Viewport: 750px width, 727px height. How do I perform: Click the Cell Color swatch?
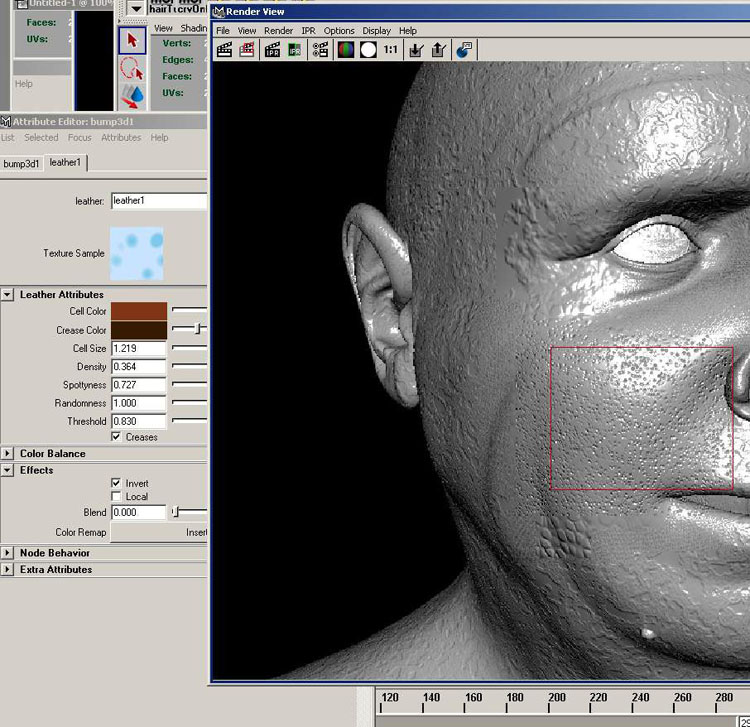point(139,312)
